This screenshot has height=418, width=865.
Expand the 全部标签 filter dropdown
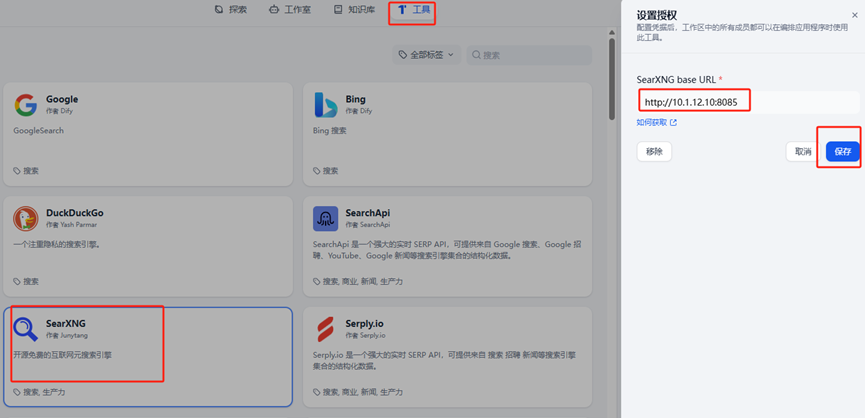pyautogui.click(x=426, y=55)
